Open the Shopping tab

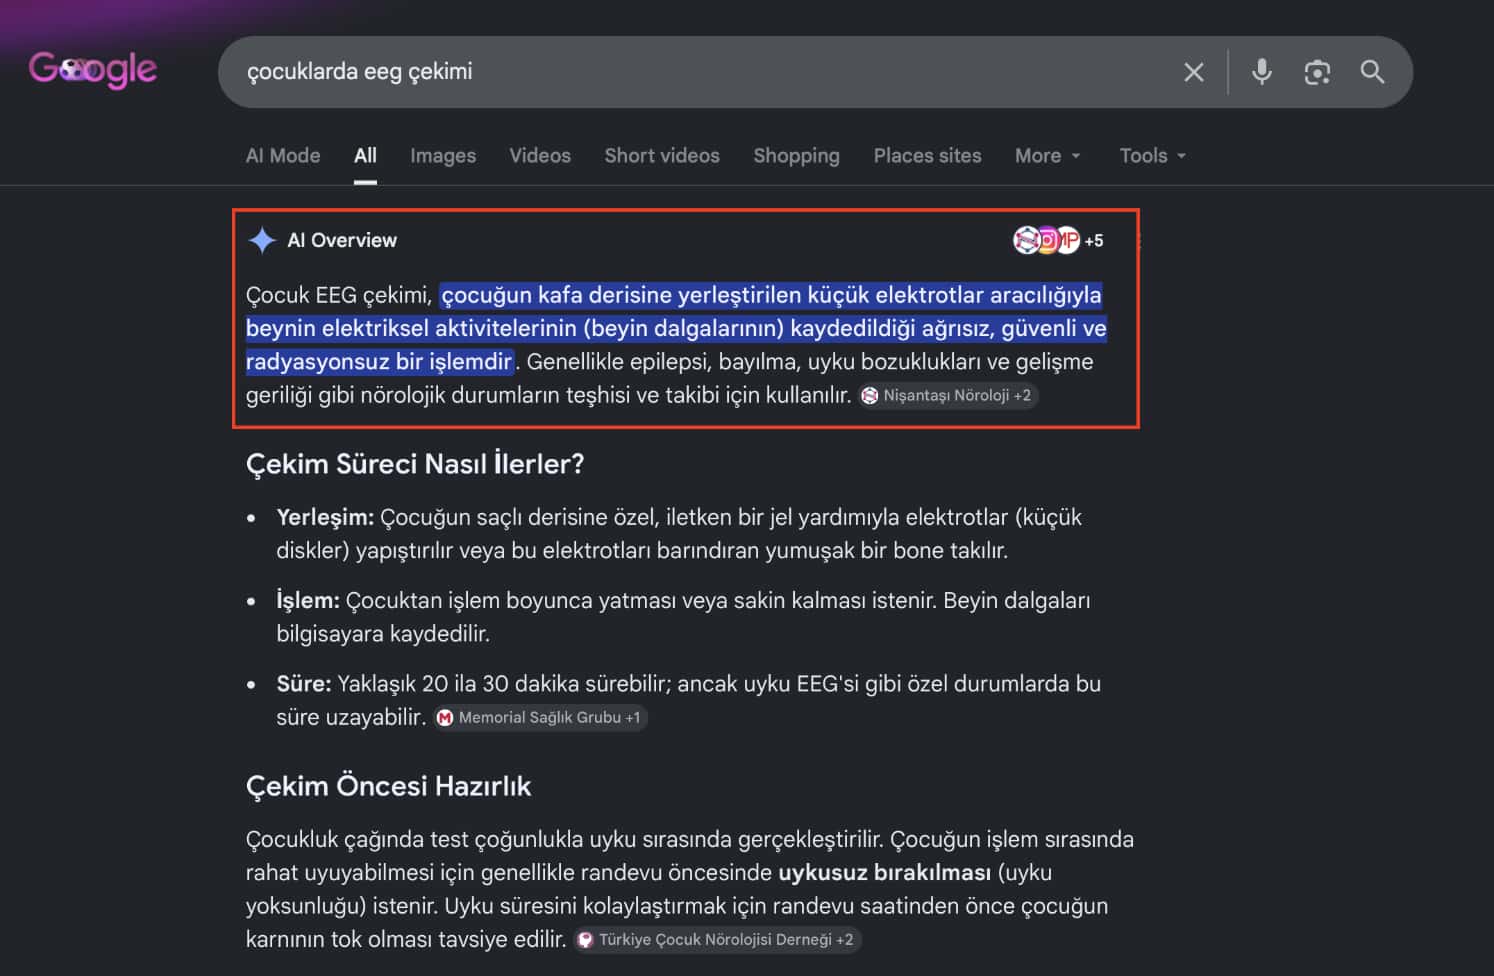click(796, 156)
